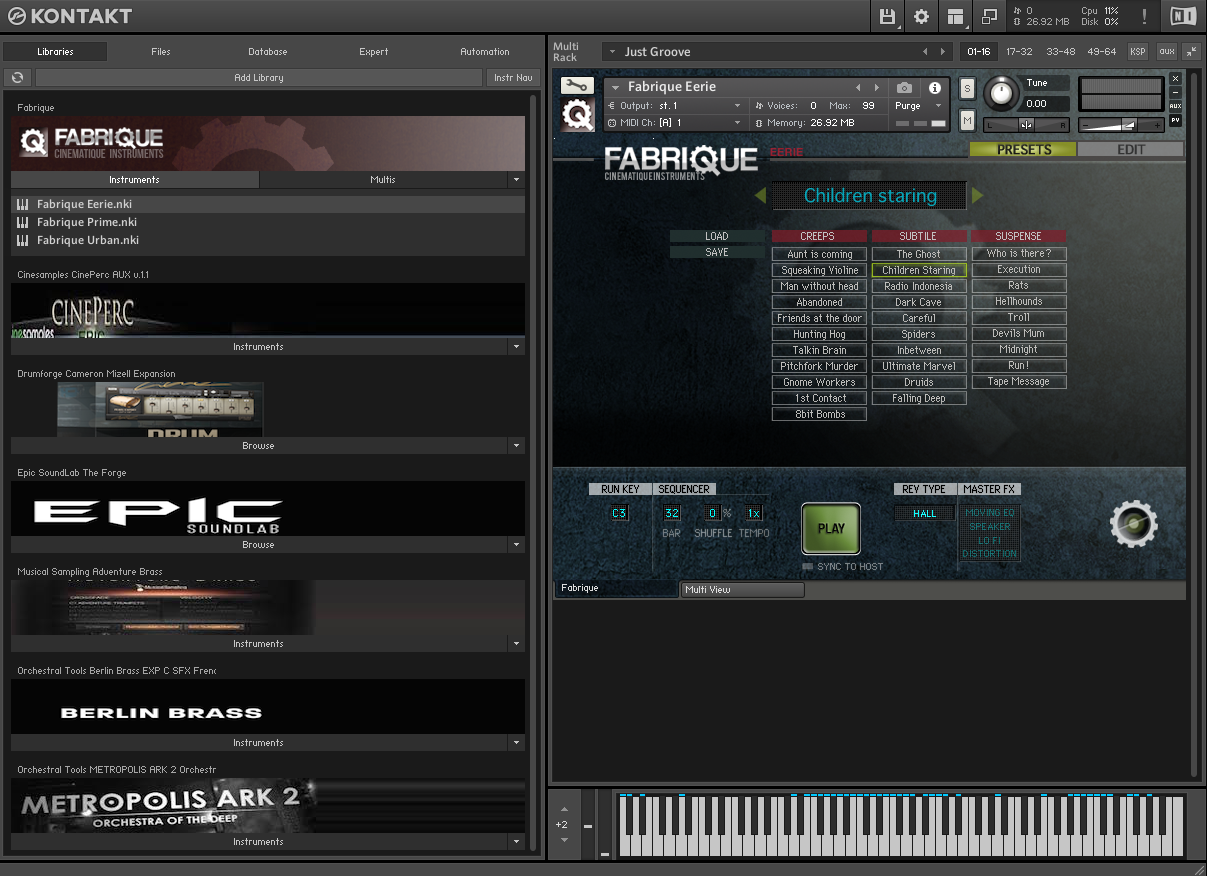Click the instrument volume slider
The width and height of the screenshot is (1207, 876).
(x=1122, y=125)
